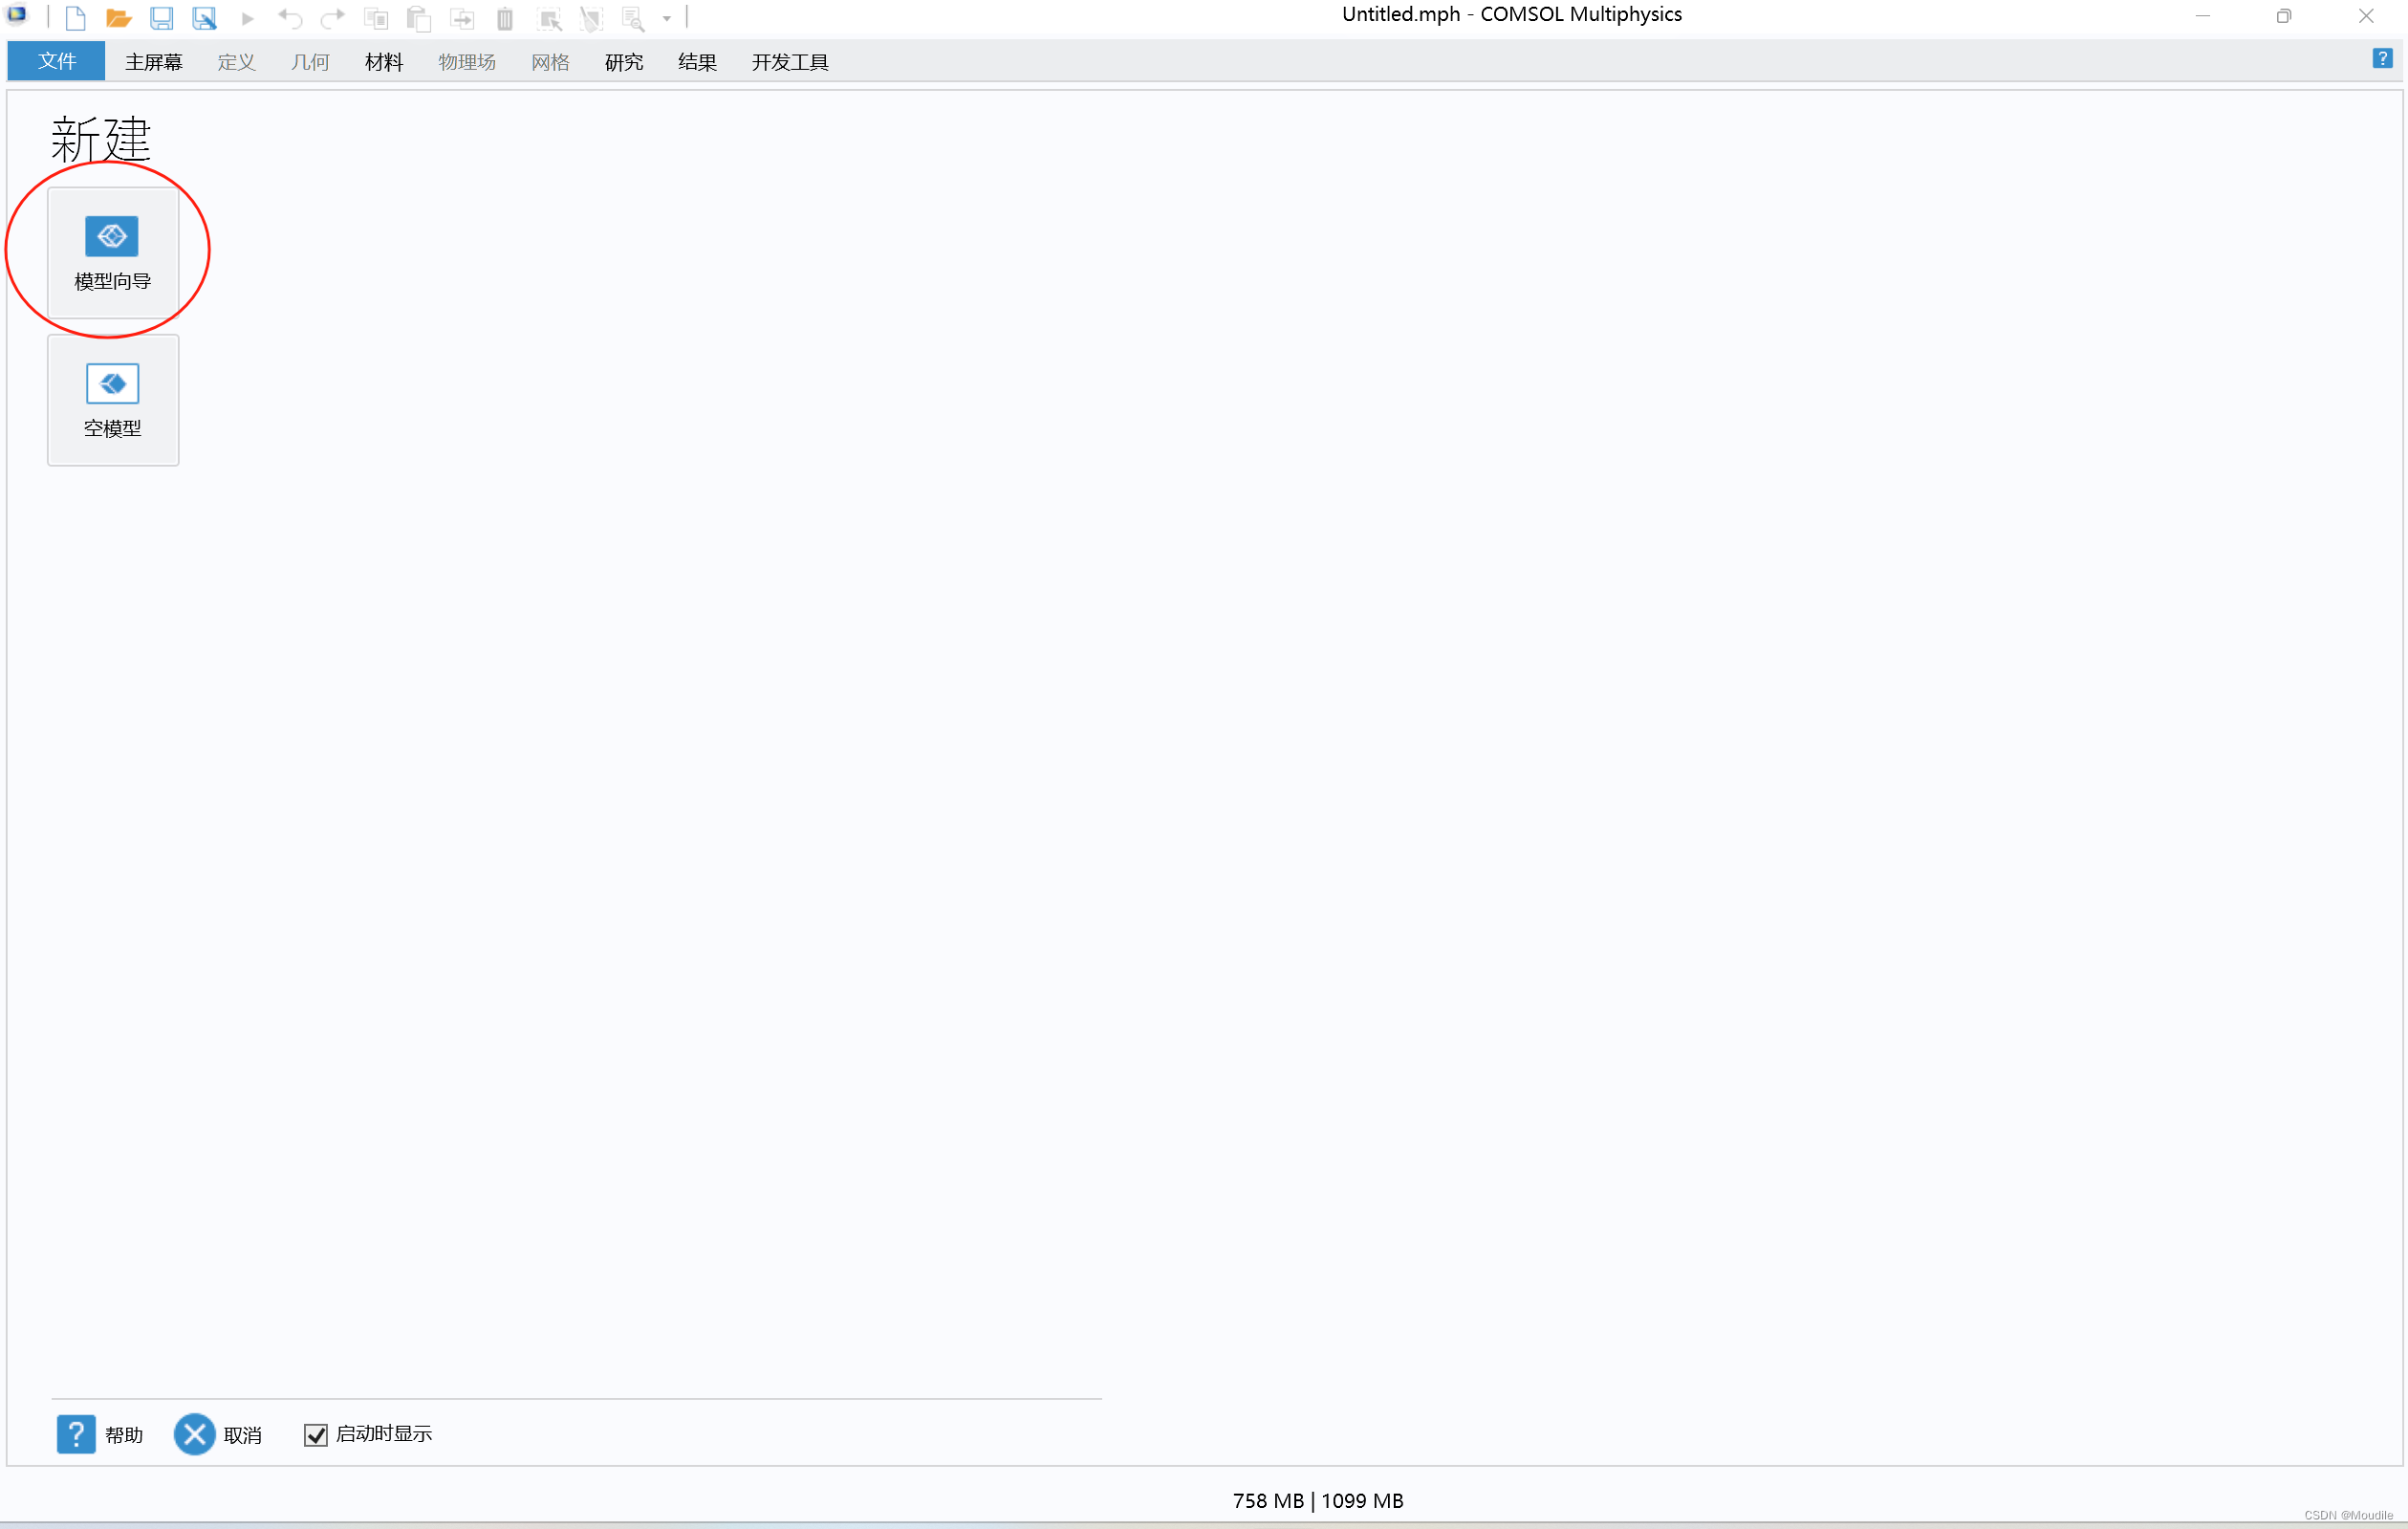Expand the quick access toolbar dropdown arrow
This screenshot has width=2408, height=1529.
pyautogui.click(x=667, y=18)
